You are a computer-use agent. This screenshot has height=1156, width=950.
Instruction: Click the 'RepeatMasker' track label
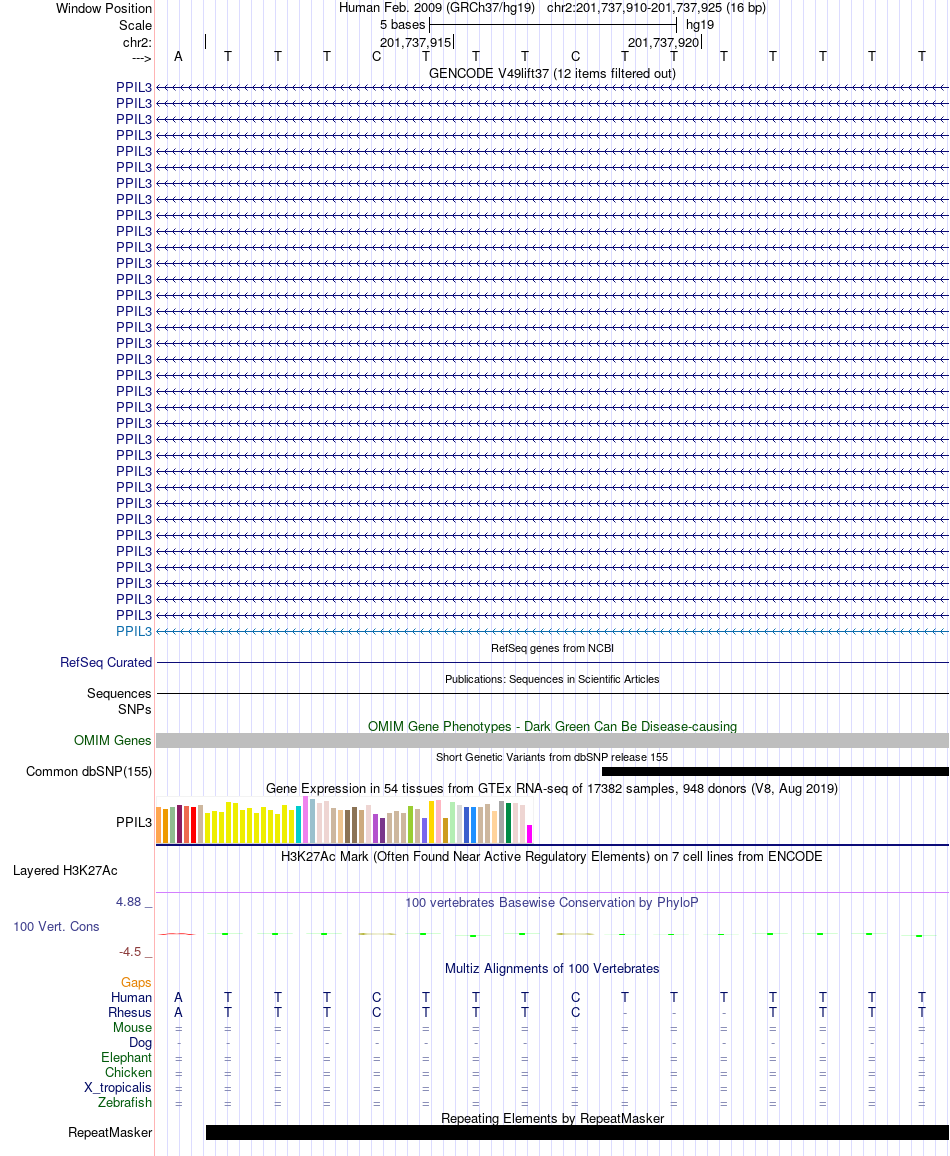(111, 1132)
